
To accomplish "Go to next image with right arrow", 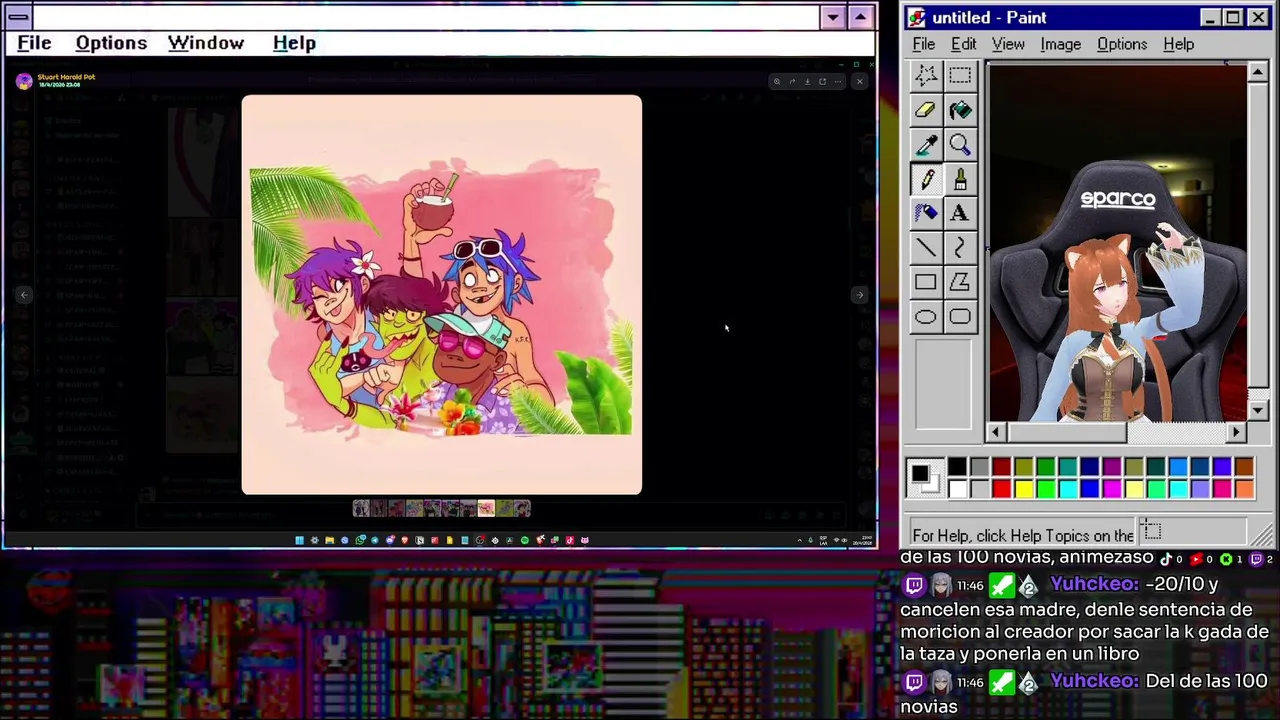I will pyautogui.click(x=859, y=295).
